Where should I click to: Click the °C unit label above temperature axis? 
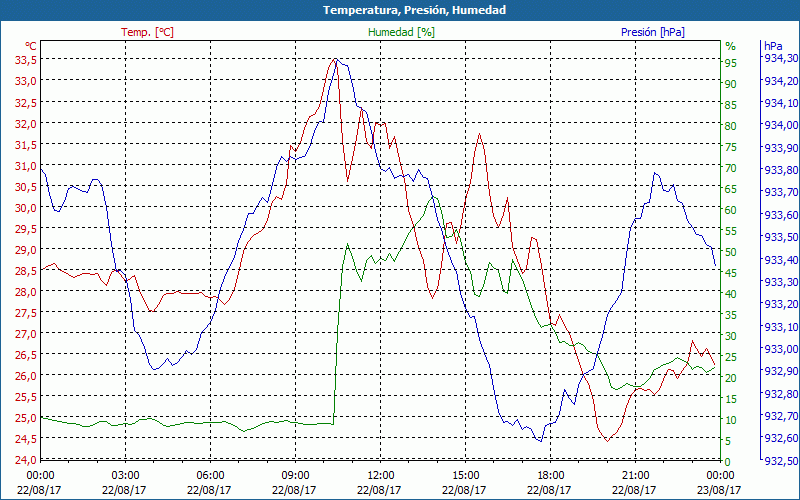click(x=31, y=46)
